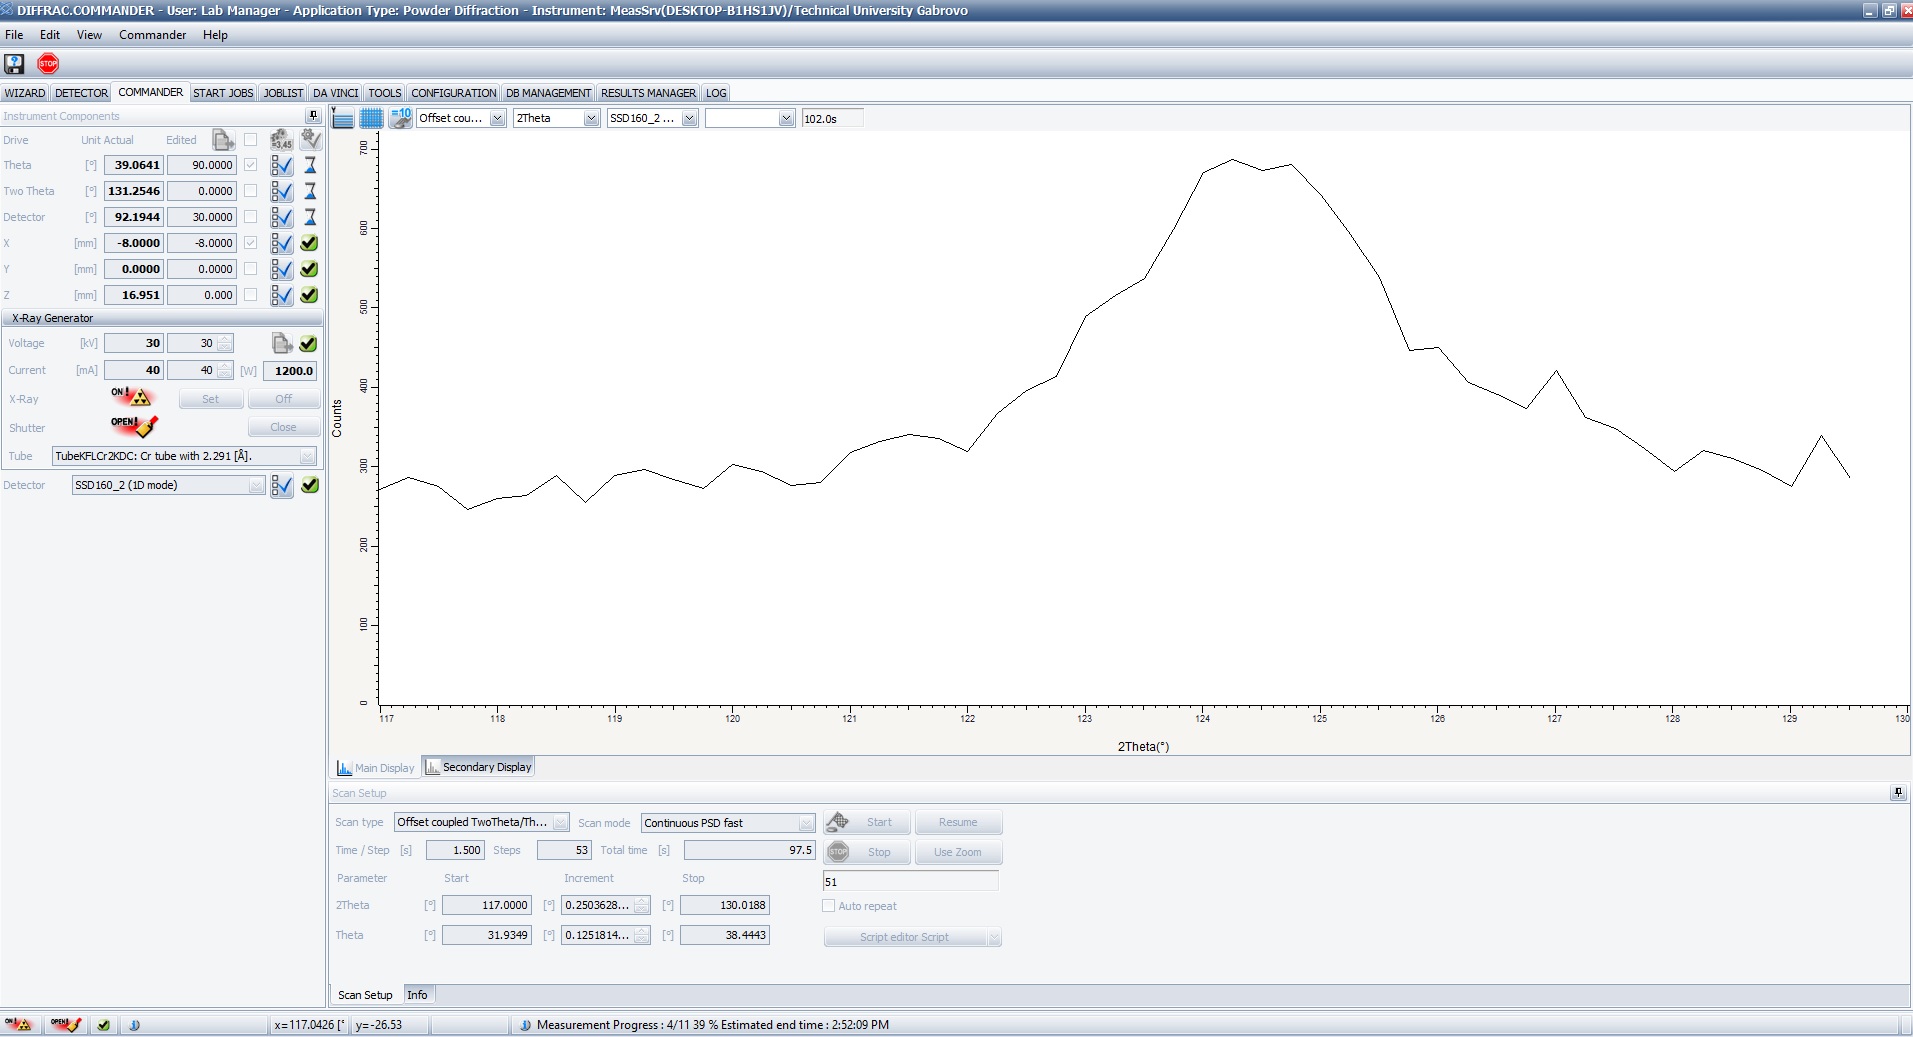Click the Use Zoom button

click(x=957, y=852)
